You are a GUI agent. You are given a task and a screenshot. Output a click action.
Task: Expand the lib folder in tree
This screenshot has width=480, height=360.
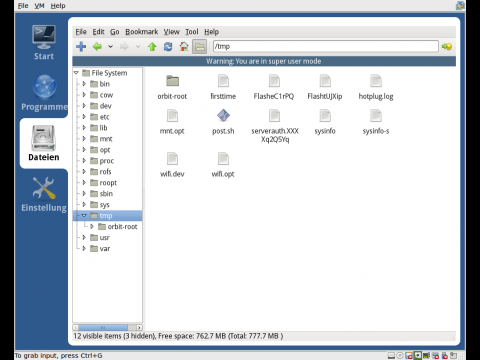[84, 128]
